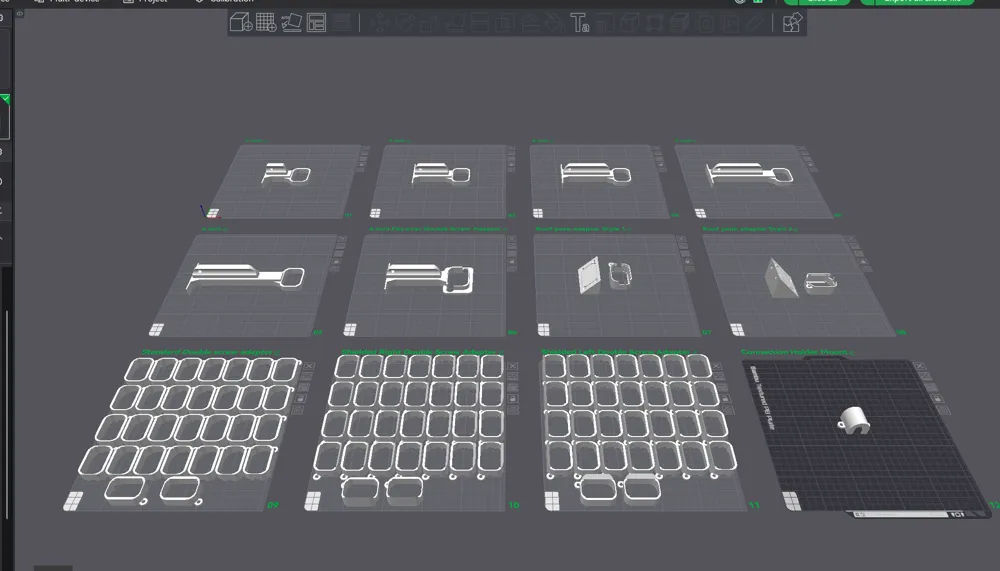Toggle lock on Connection Holder Mount plate
Screen dimensions: 1000x571
click(x=938, y=399)
